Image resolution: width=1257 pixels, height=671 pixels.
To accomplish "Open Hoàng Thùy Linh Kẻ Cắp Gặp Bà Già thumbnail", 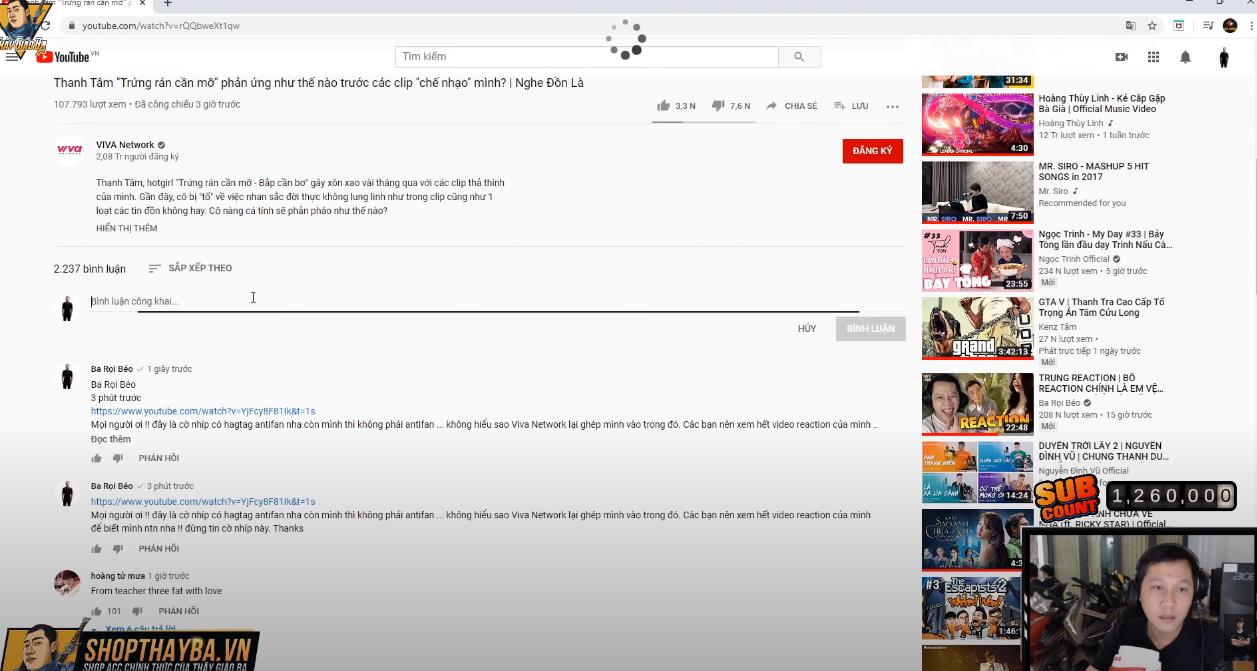I will (977, 124).
